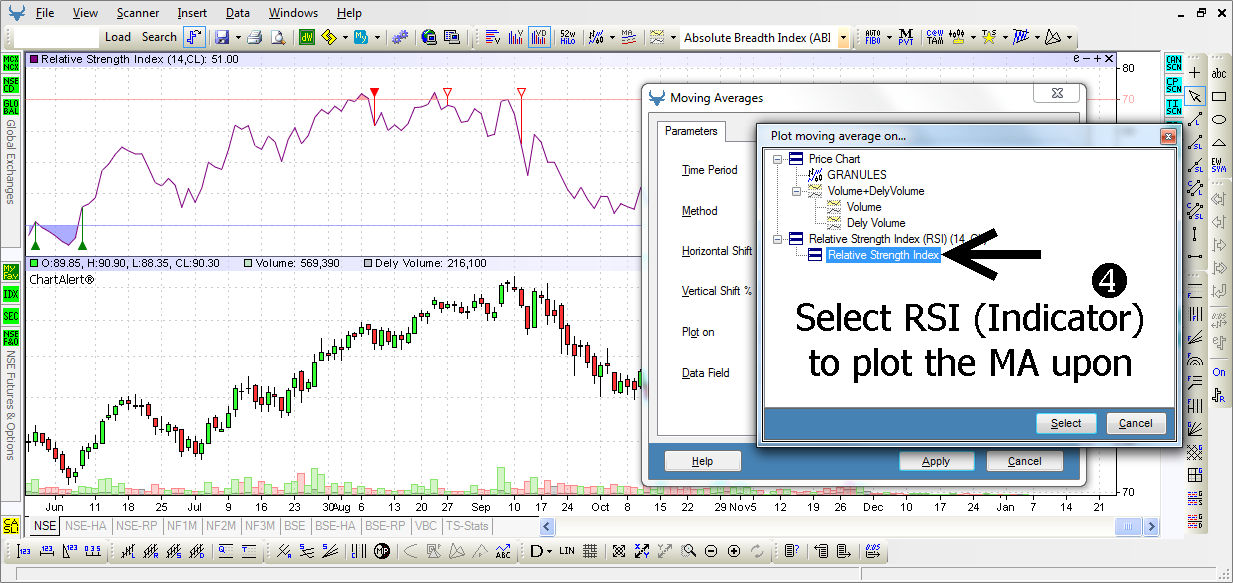Viewport: 1233px width, 583px height.
Task: Click the MP market profile icon
Action: click(x=381, y=551)
